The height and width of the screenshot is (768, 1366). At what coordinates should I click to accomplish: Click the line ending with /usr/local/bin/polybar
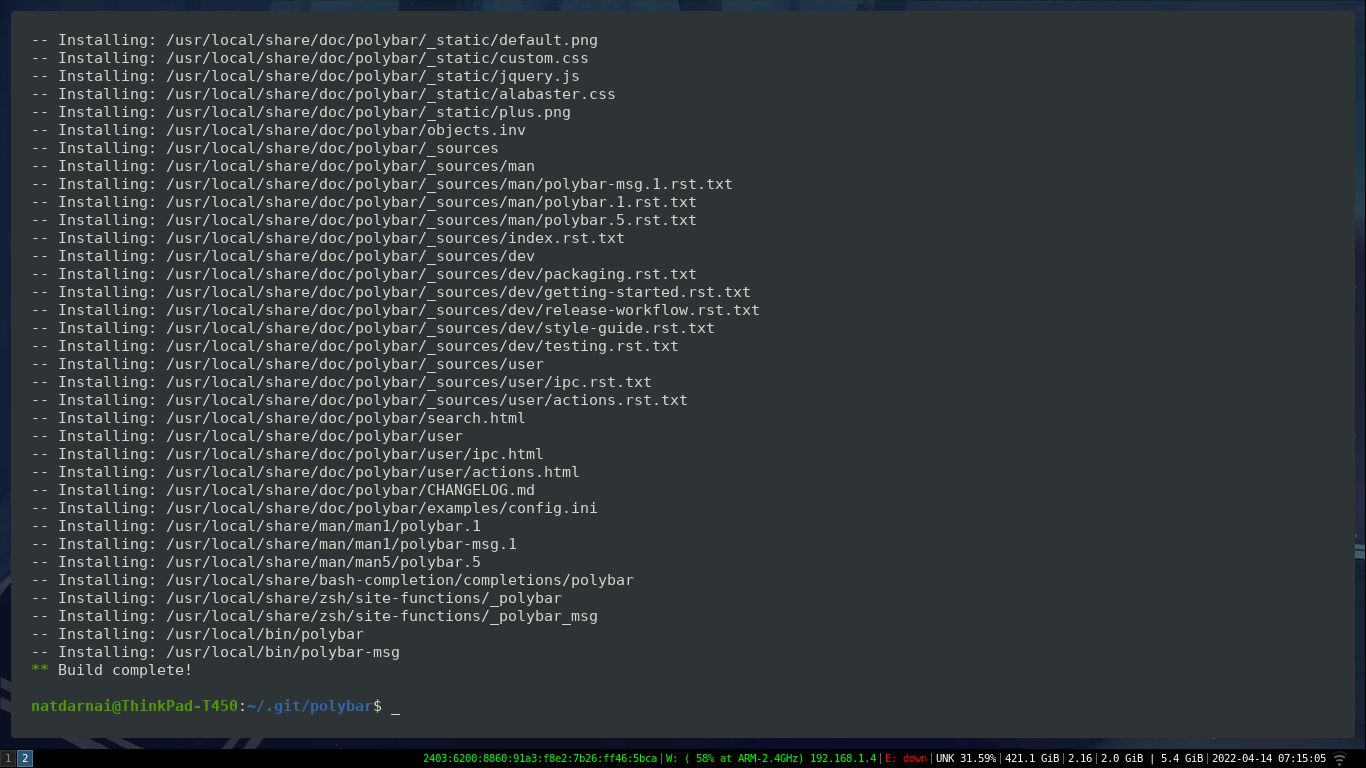tap(197, 634)
